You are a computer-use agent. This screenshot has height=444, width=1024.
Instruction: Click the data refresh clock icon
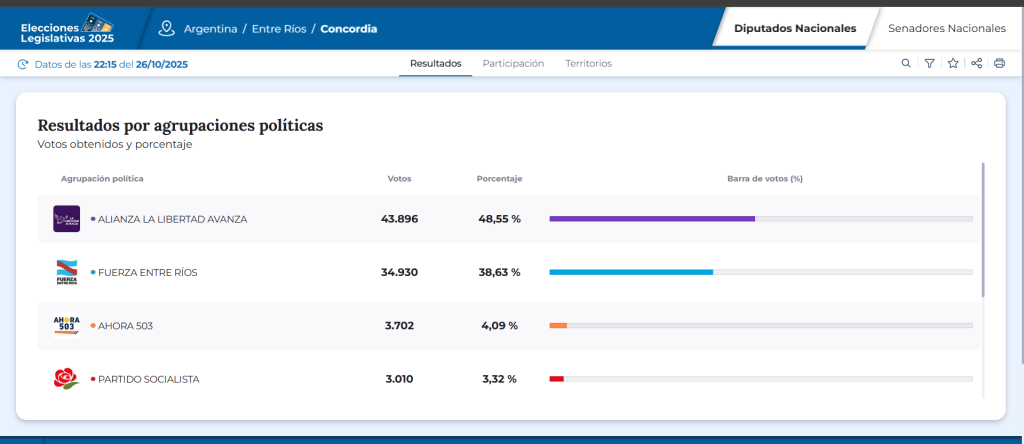tap(23, 64)
